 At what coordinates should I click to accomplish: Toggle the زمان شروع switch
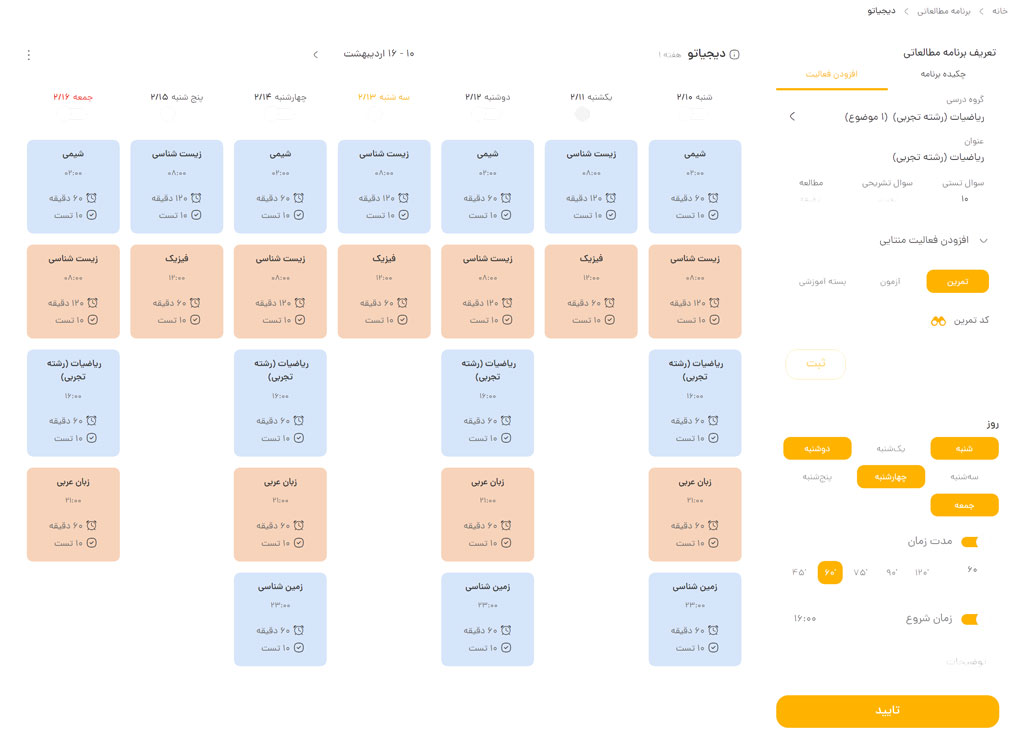click(x=970, y=619)
